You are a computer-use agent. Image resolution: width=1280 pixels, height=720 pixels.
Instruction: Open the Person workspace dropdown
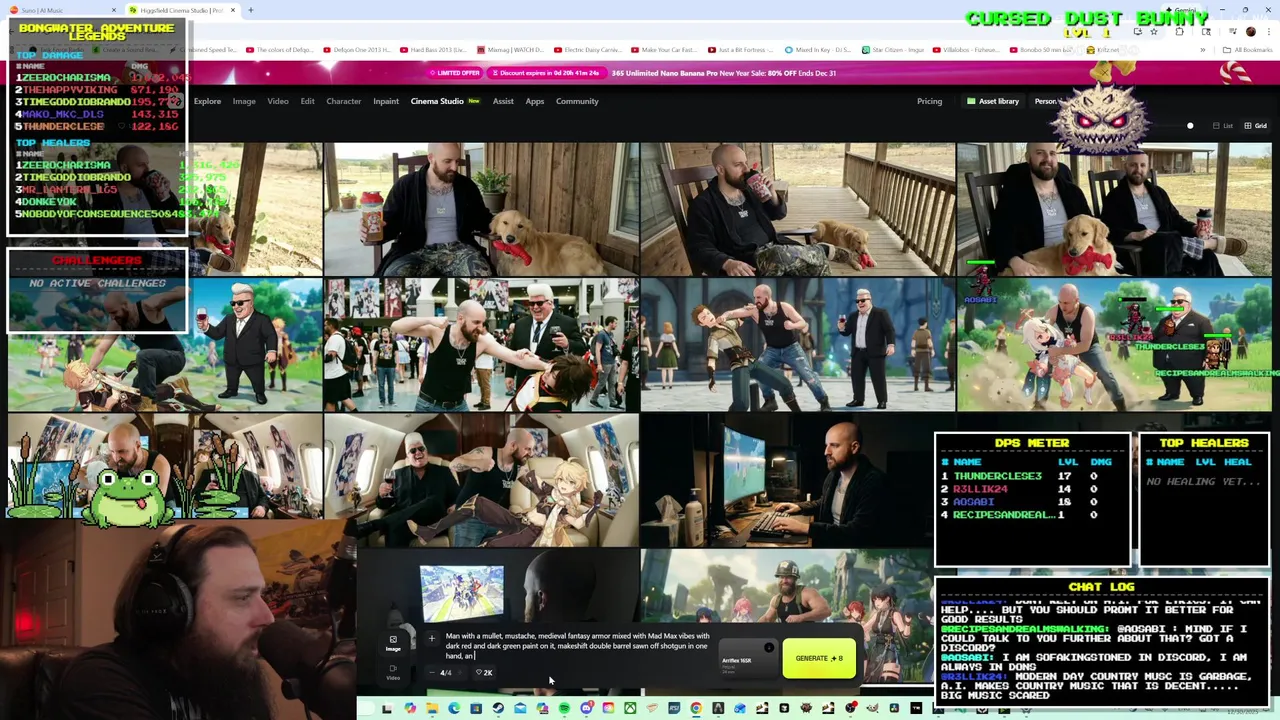pos(1046,101)
